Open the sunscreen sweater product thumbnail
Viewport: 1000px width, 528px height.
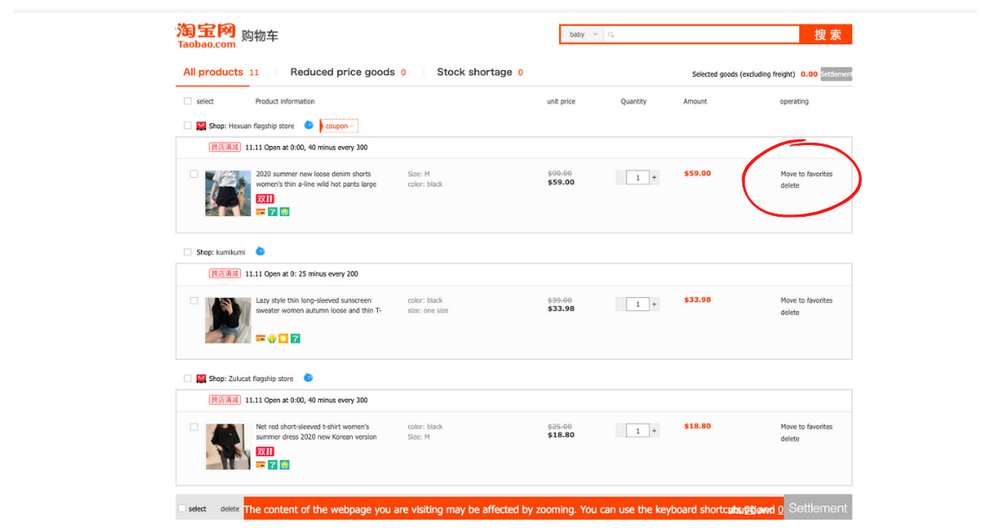coord(228,320)
